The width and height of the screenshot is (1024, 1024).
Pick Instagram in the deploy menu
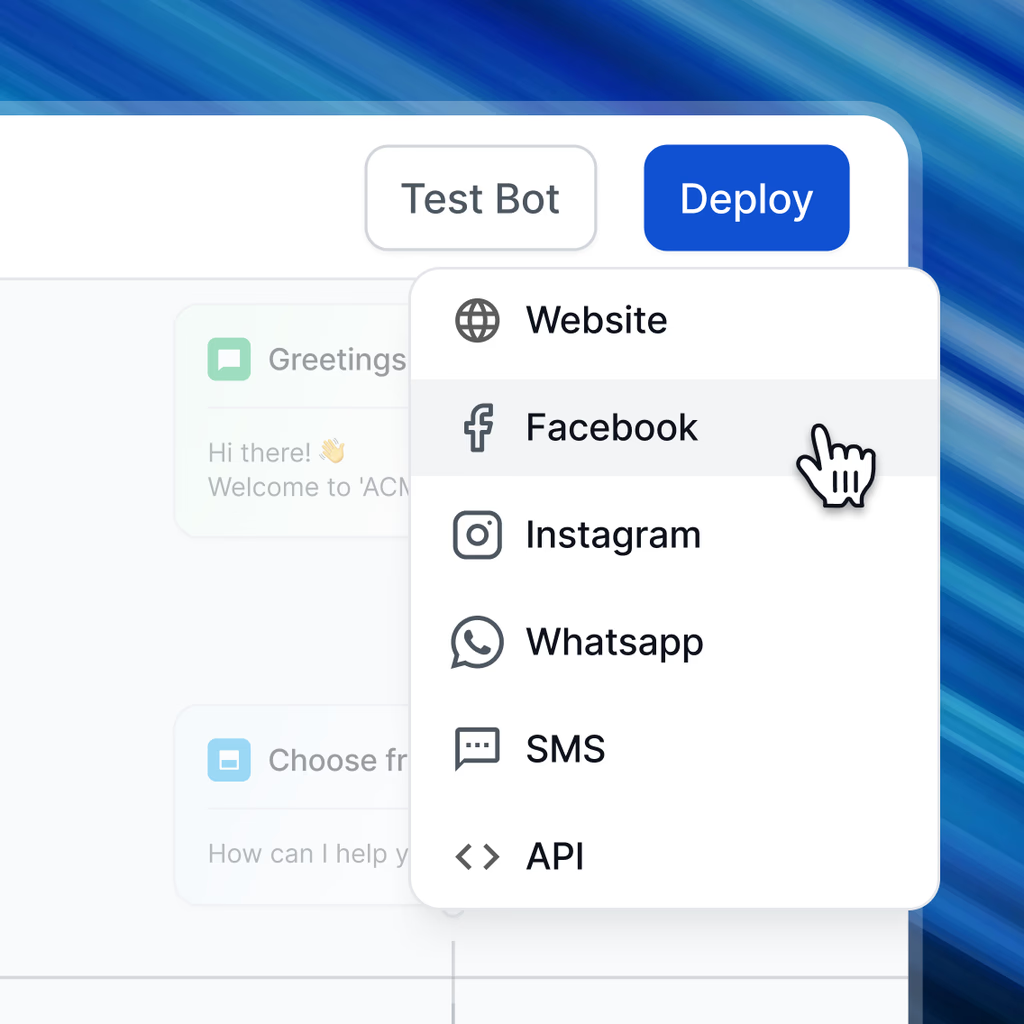[x=675, y=535]
